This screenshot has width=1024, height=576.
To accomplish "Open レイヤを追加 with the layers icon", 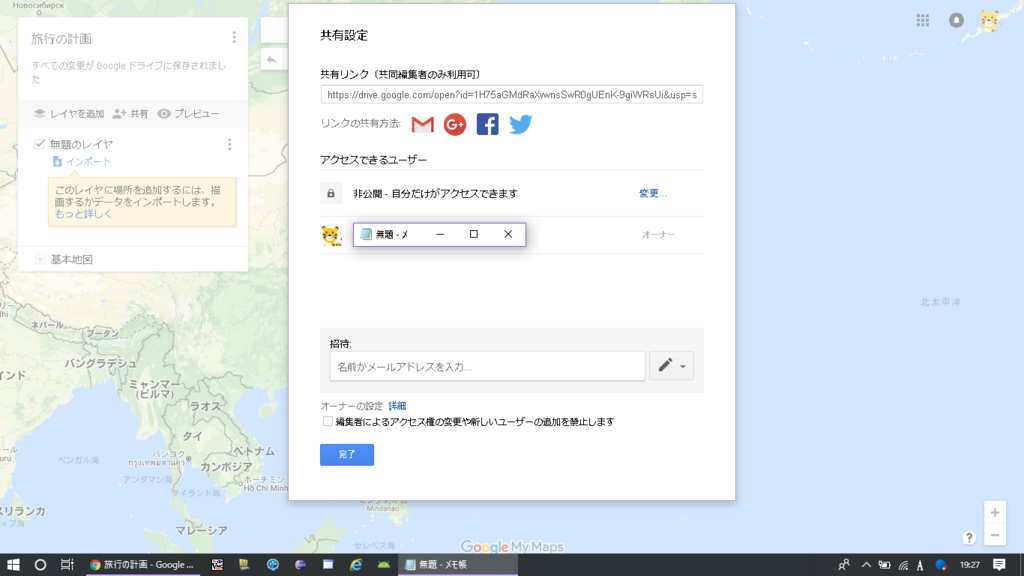I will click(38, 113).
